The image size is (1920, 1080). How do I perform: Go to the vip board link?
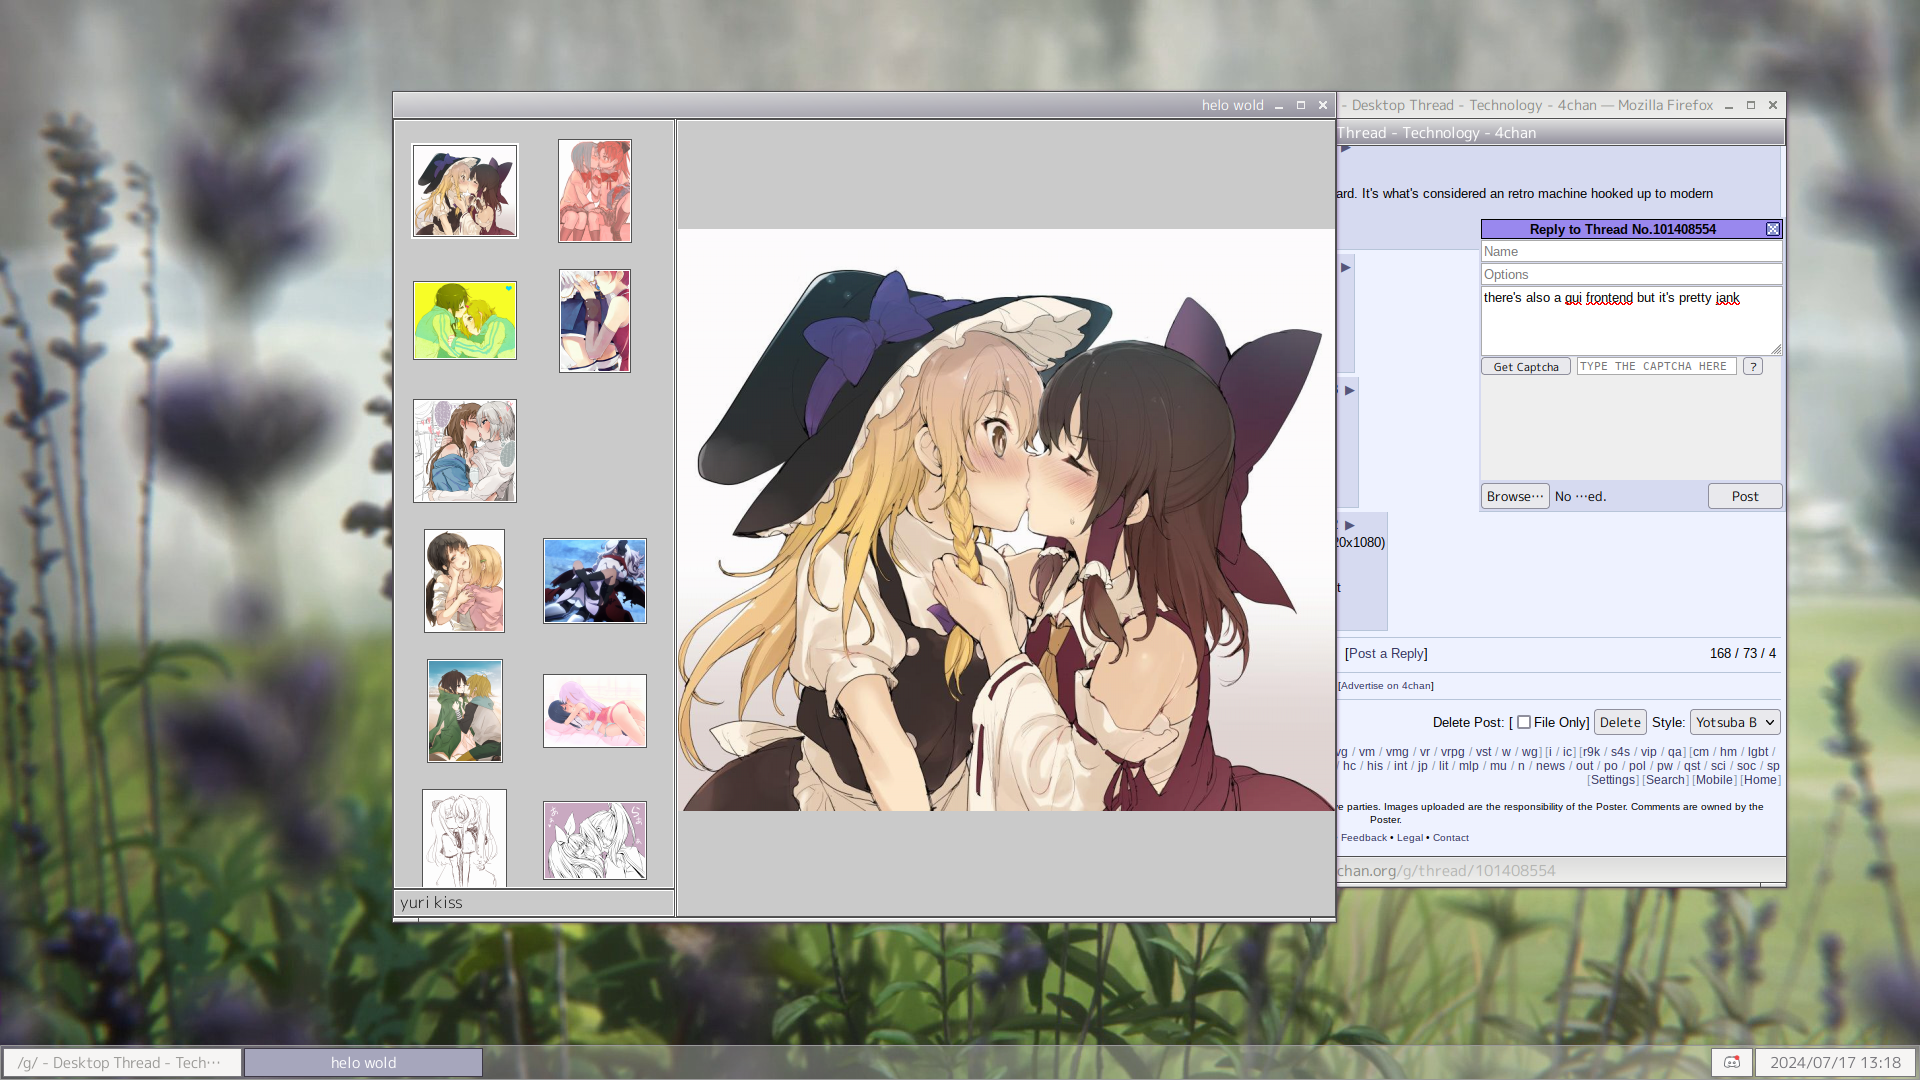(x=1649, y=752)
